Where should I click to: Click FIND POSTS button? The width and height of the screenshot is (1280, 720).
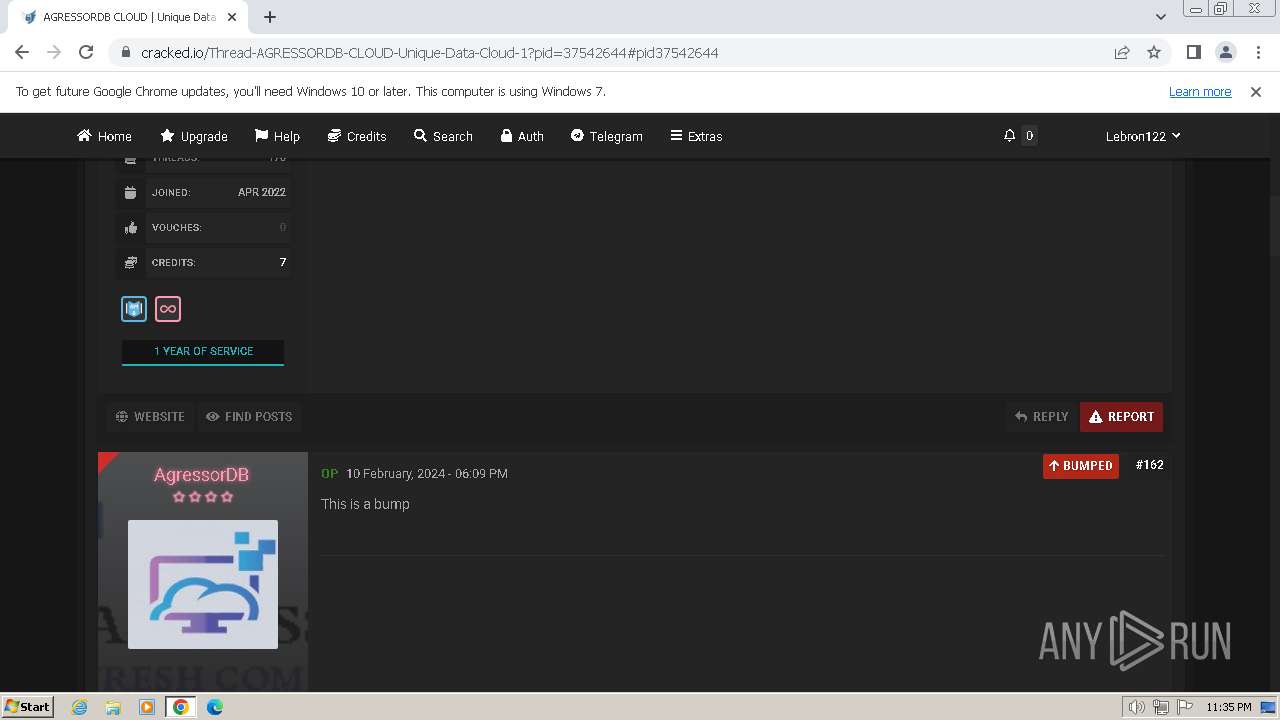(x=249, y=417)
